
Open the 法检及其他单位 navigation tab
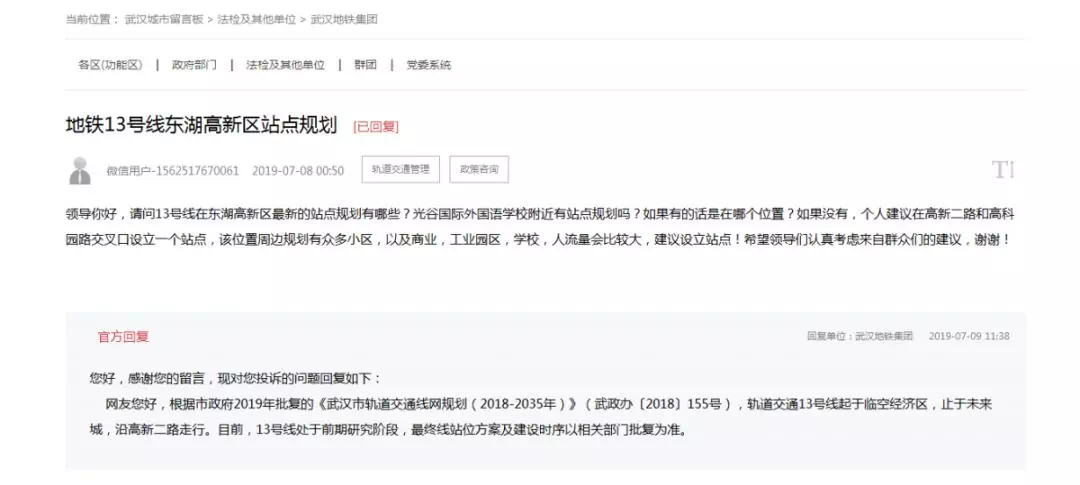click(285, 65)
